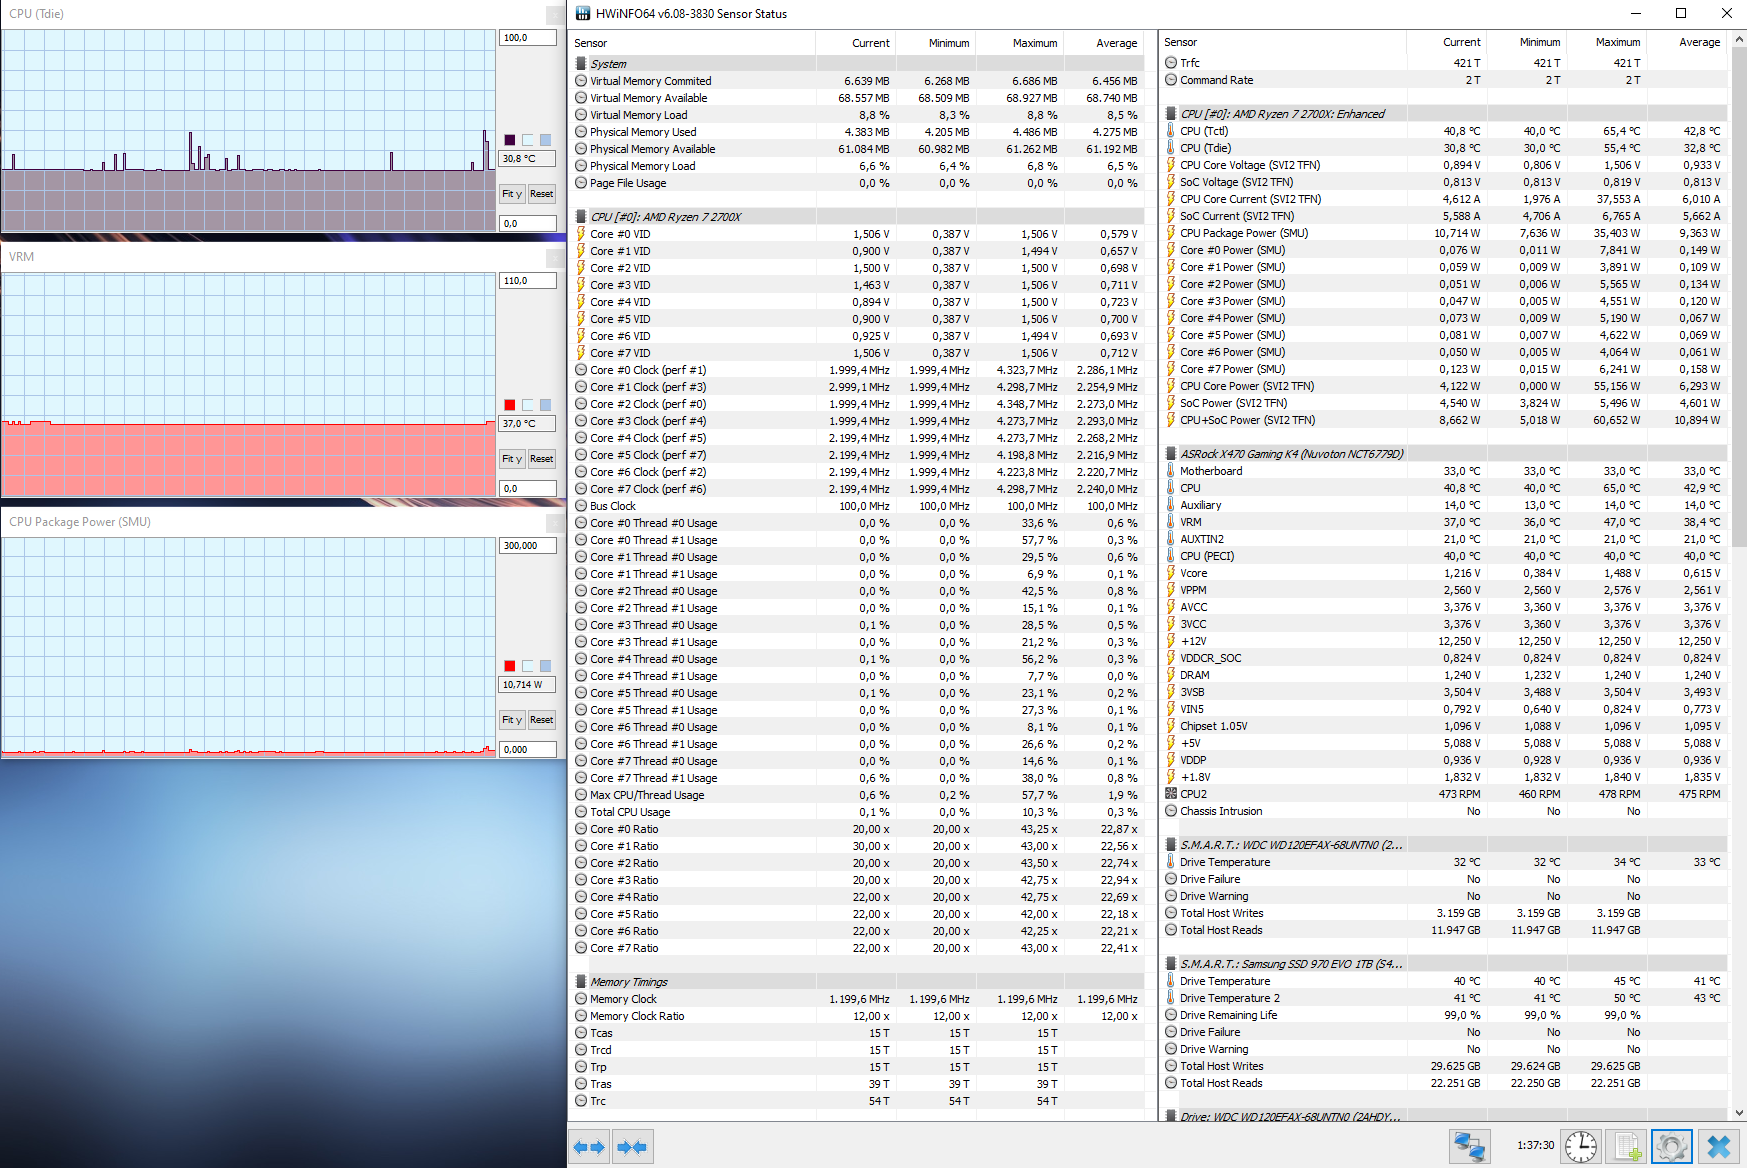Click Fit y in the CPU (Tdie) graph
This screenshot has height=1168, width=1747.
[512, 194]
